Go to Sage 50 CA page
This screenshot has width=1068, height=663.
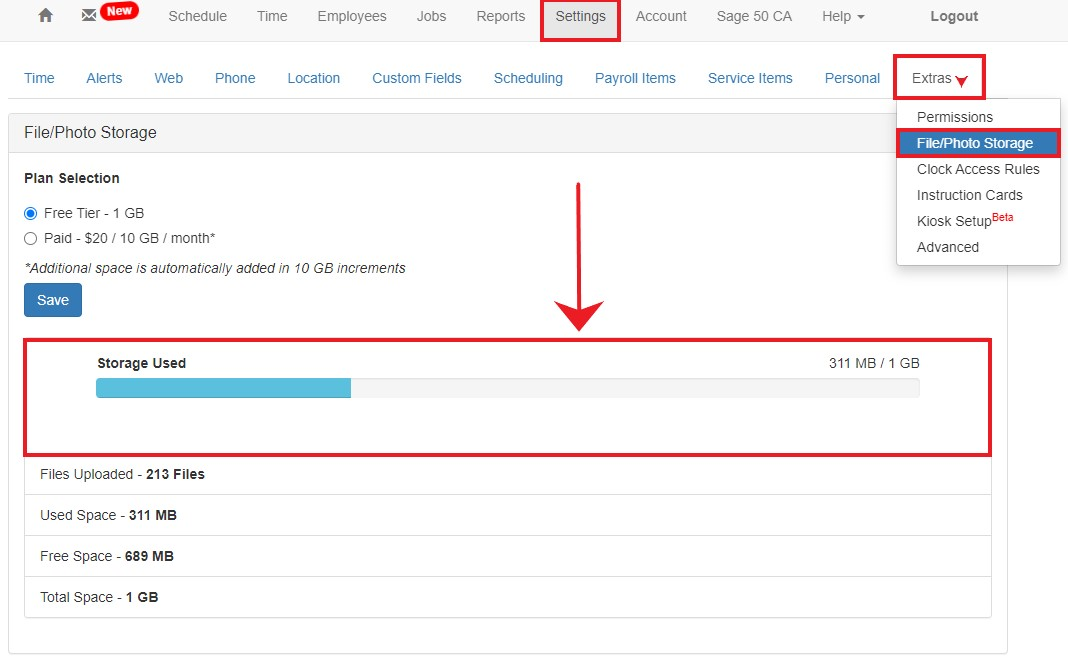coord(754,16)
